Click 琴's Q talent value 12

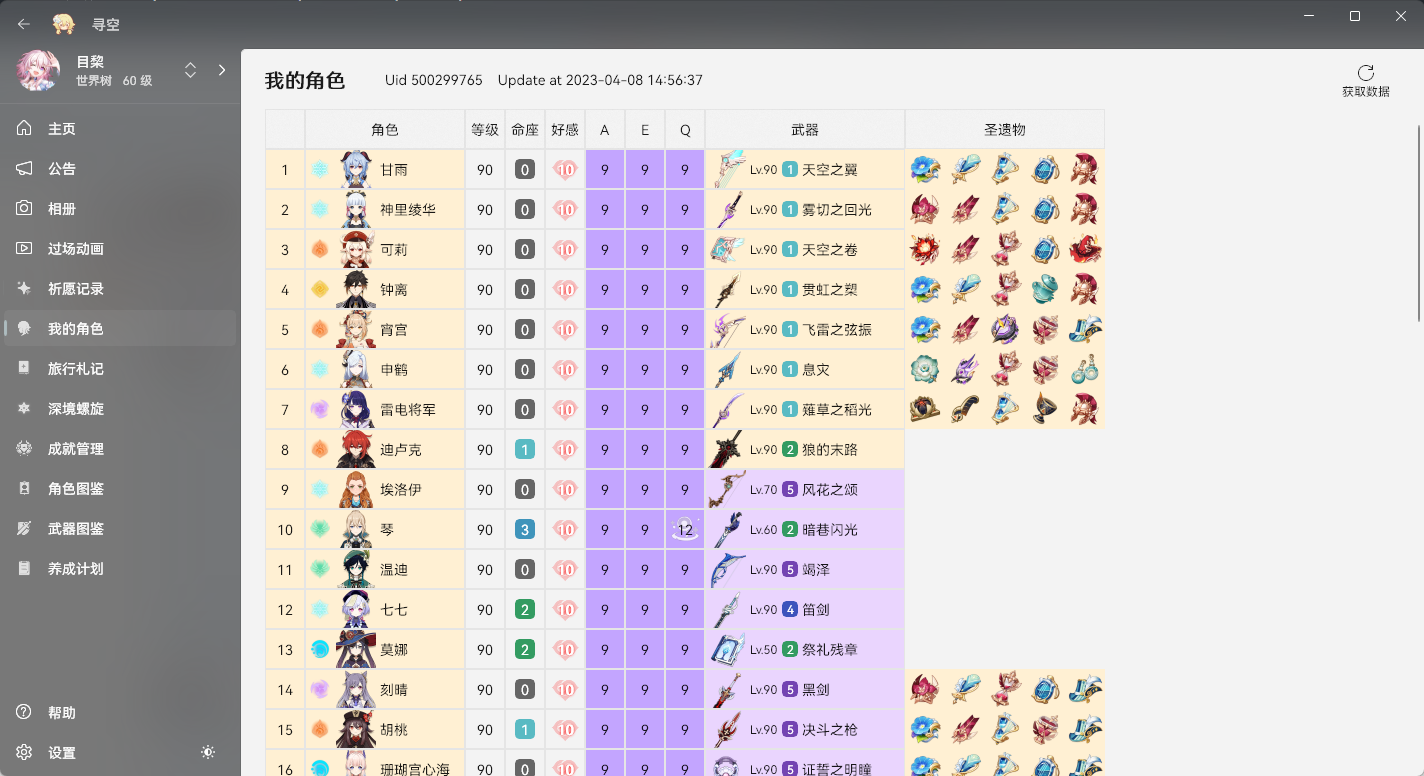pos(685,529)
